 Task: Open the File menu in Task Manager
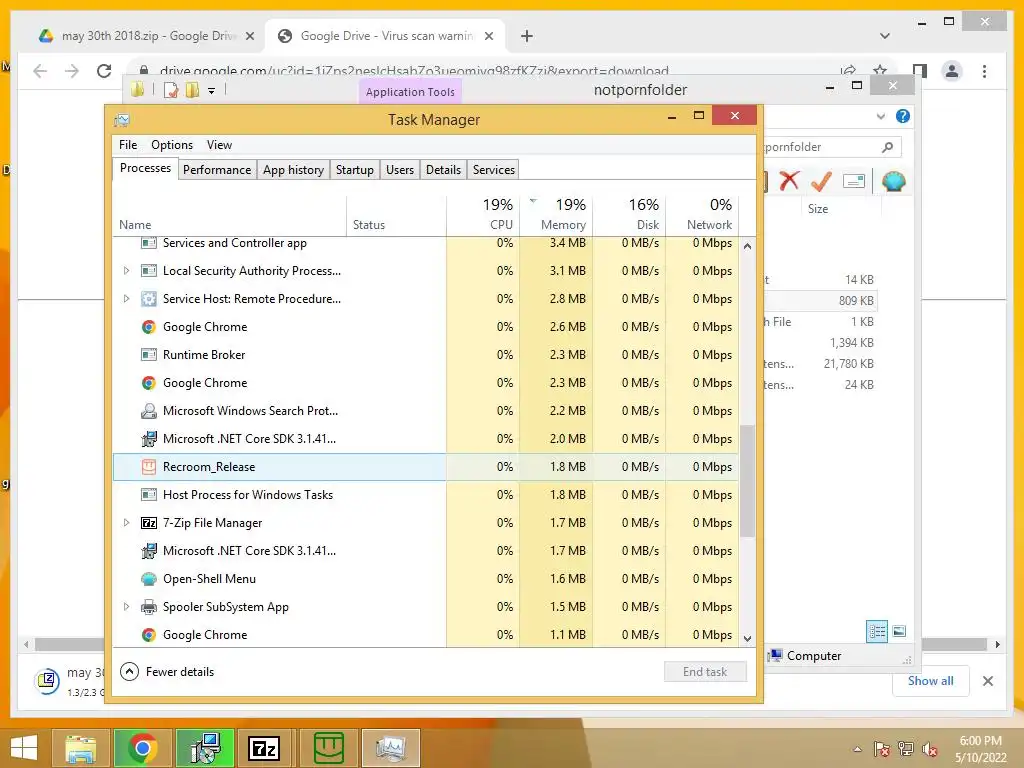128,145
